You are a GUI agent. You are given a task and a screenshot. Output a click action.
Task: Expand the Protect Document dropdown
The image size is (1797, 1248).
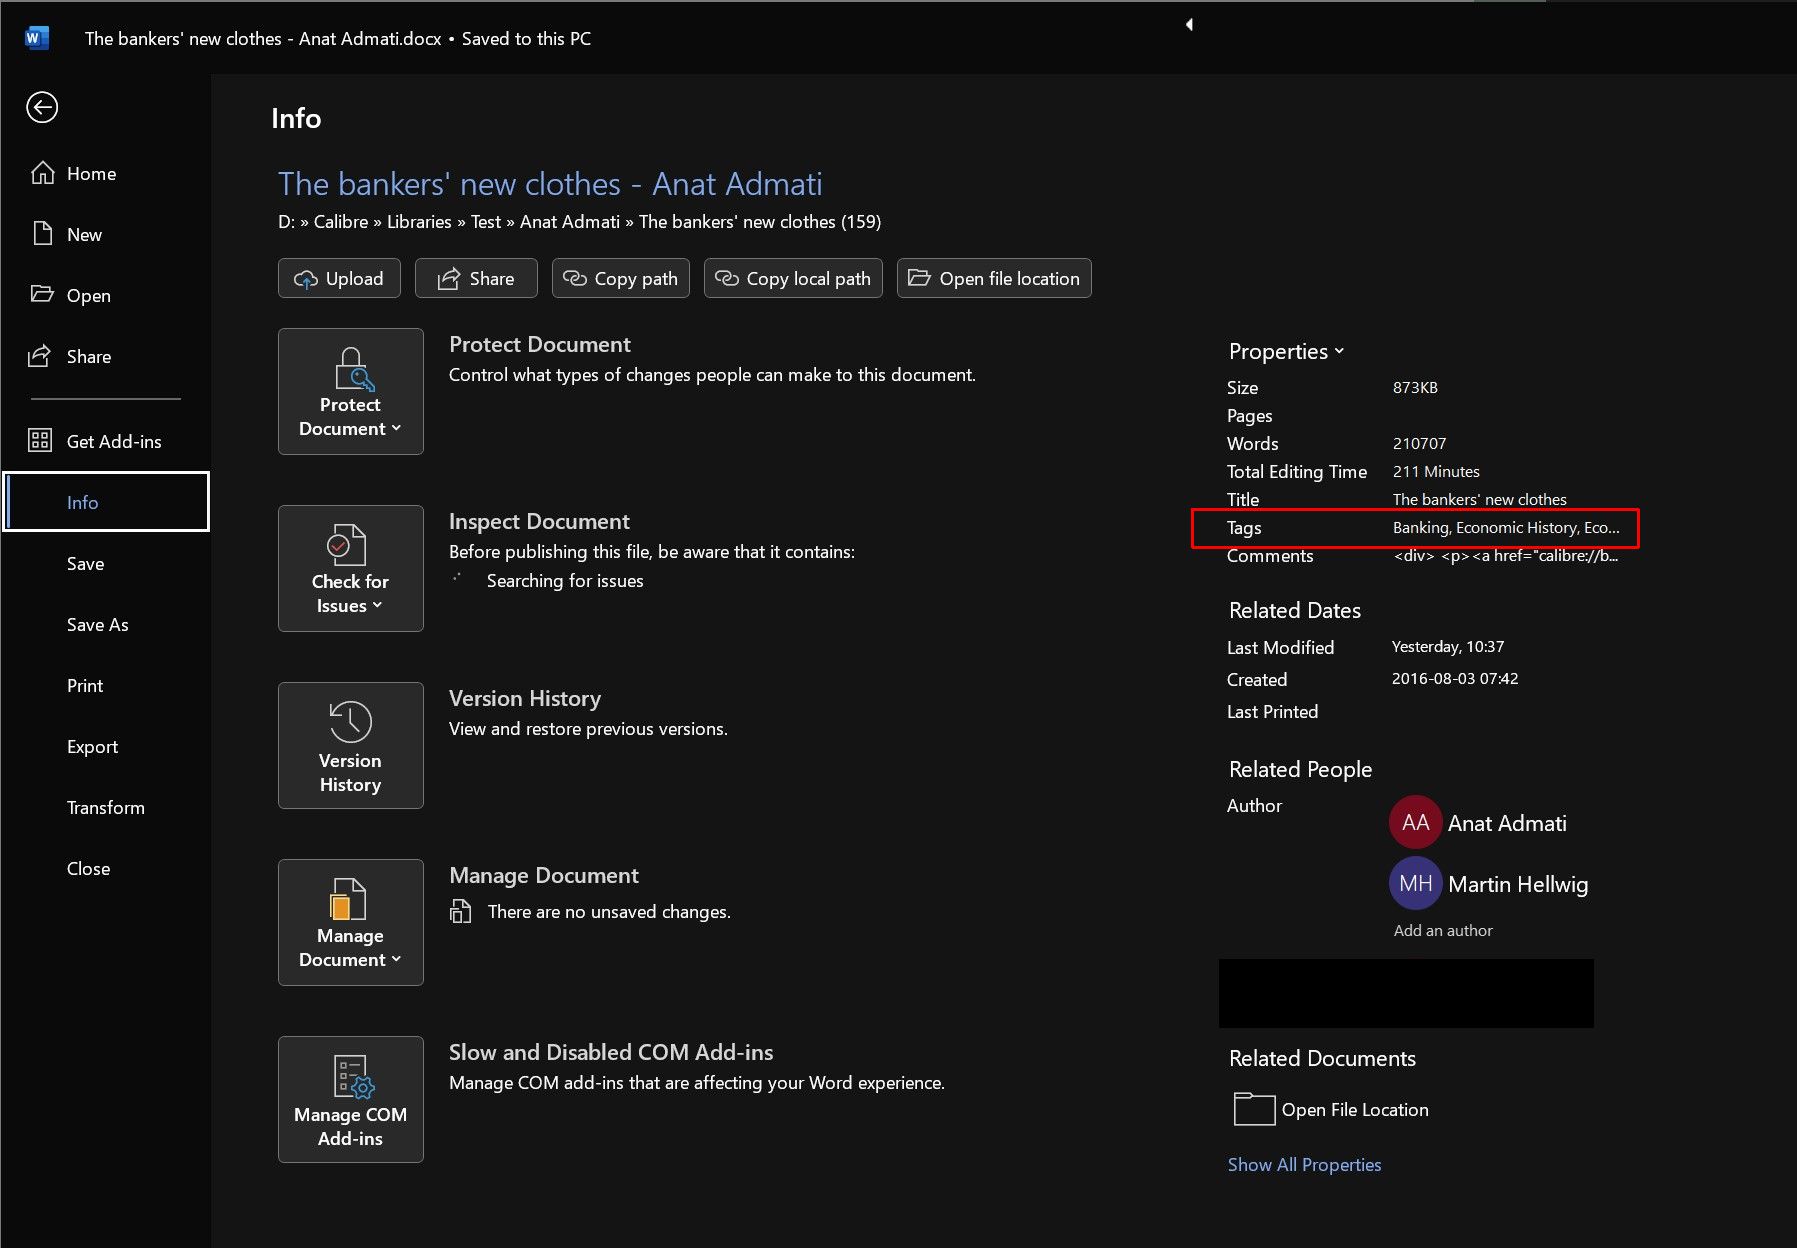click(x=350, y=391)
